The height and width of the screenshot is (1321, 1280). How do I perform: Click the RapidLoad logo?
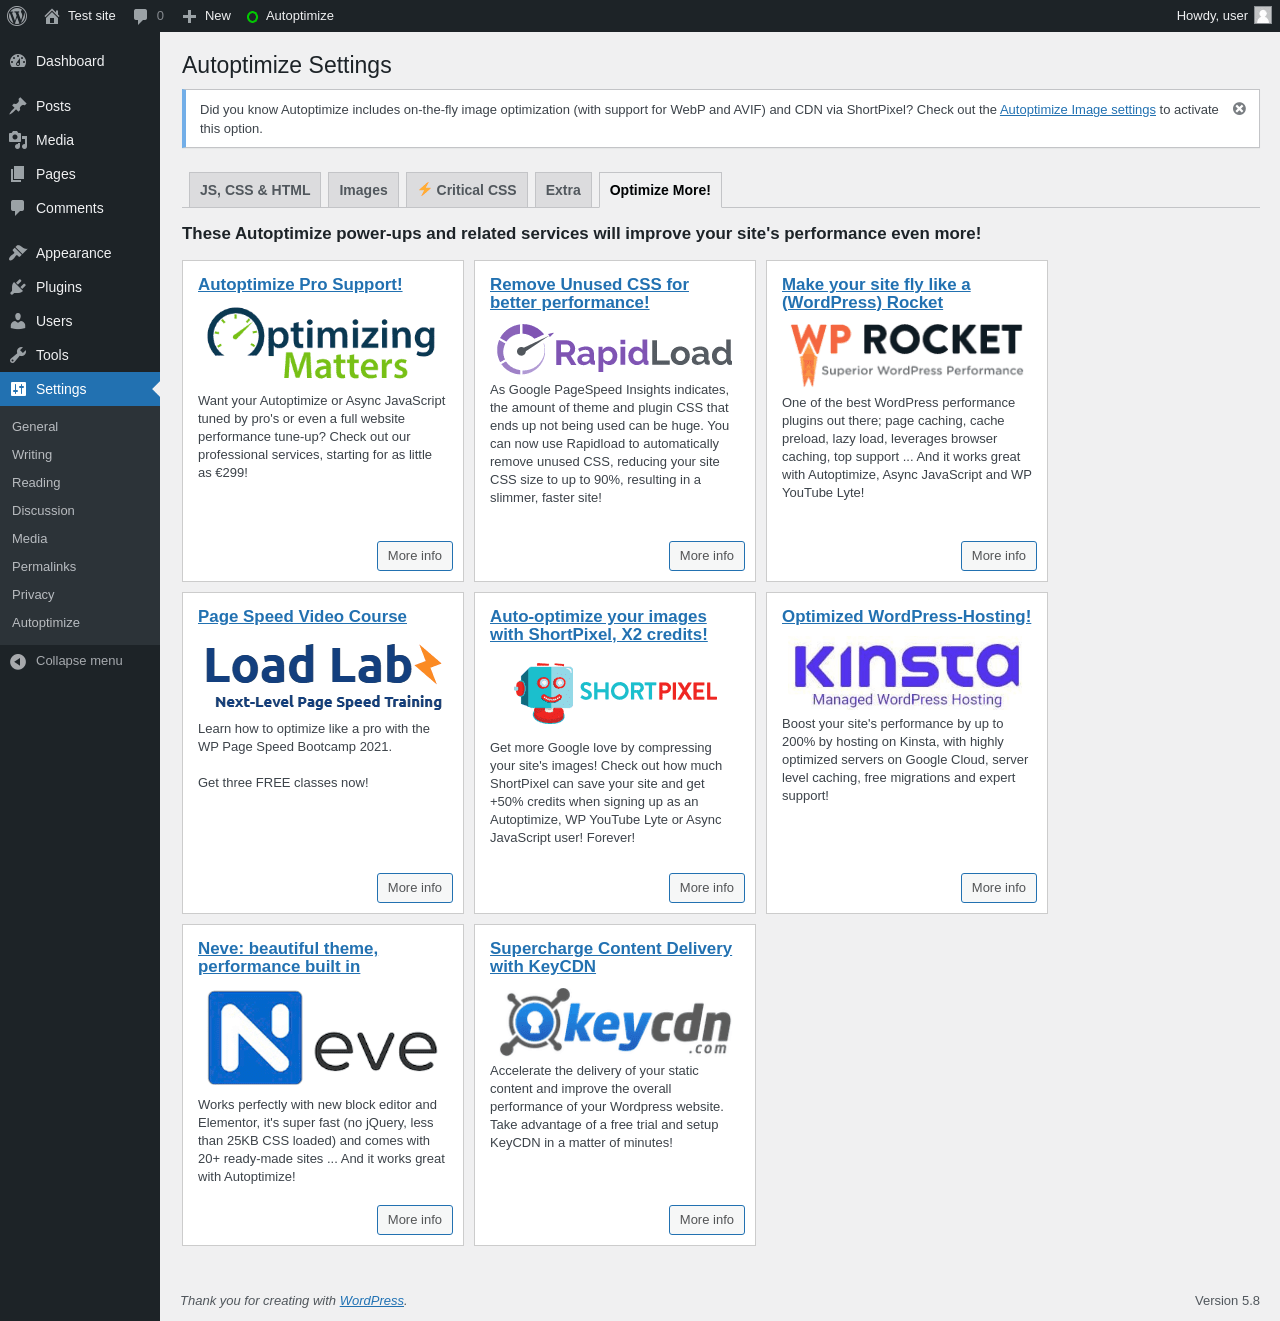(x=614, y=349)
